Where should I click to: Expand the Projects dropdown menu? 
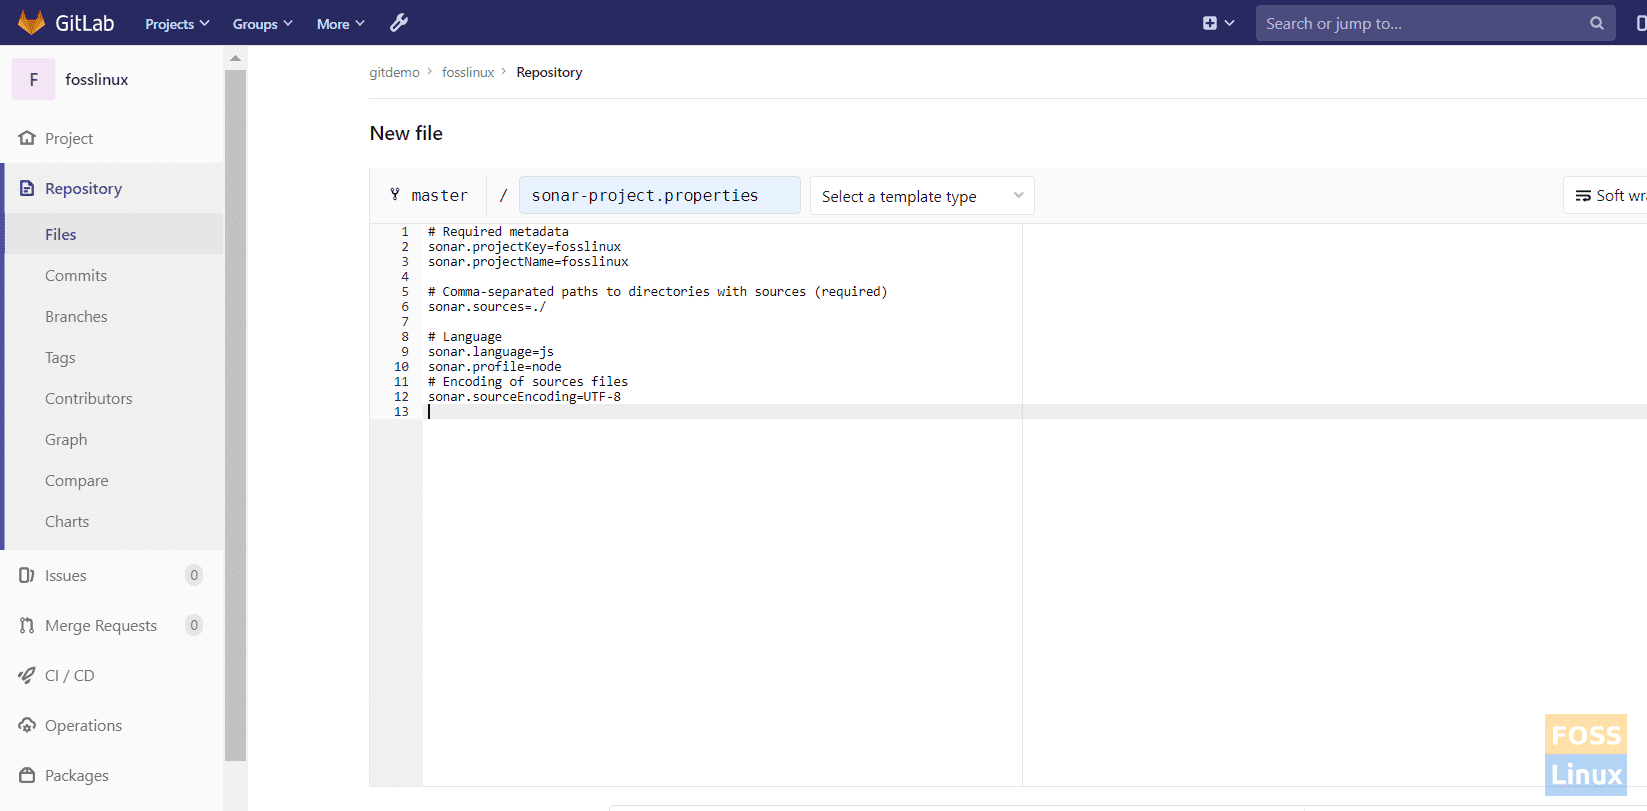[x=177, y=24]
